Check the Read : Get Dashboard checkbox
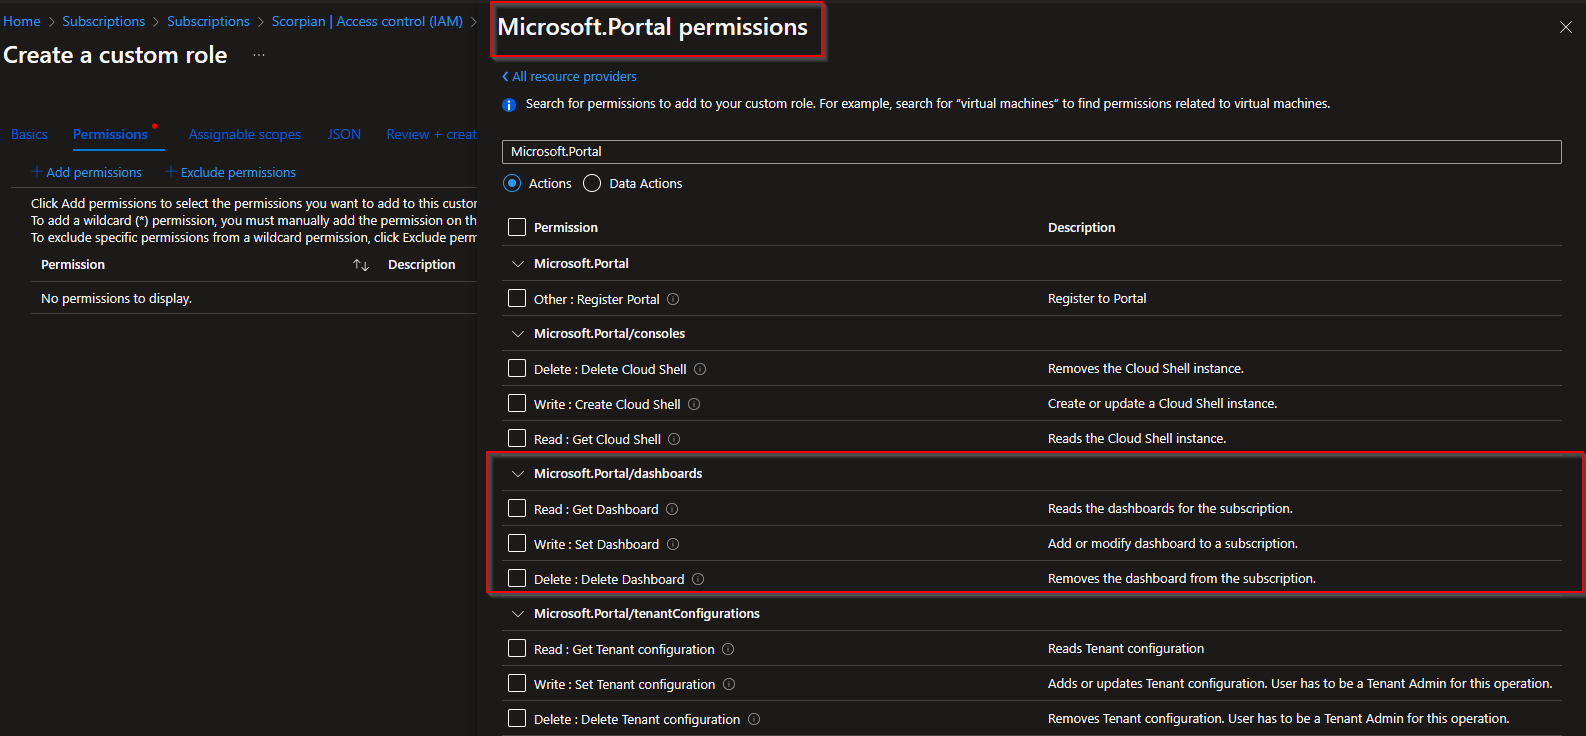1586x736 pixels. pyautogui.click(x=517, y=508)
